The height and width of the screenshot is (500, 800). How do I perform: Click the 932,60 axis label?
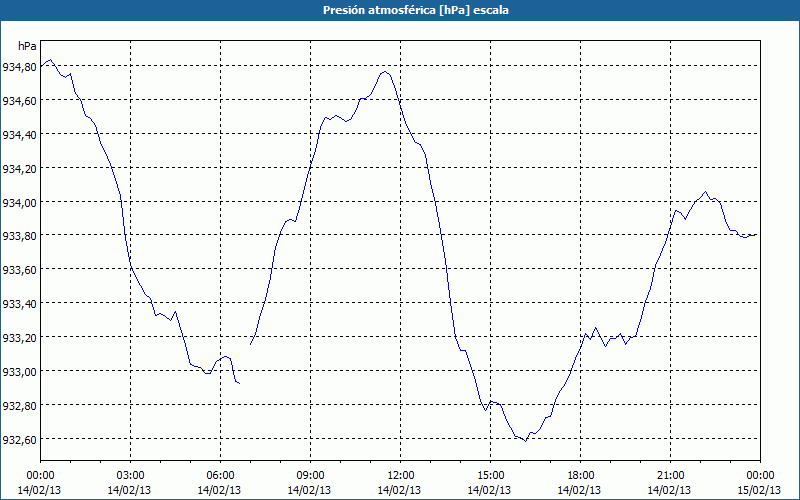click(19, 439)
